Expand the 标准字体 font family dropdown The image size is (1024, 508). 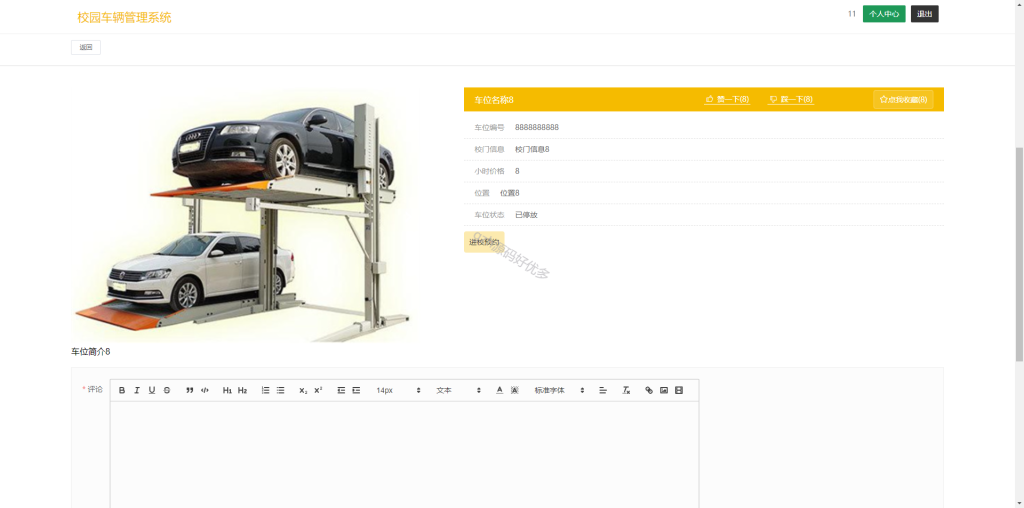pyautogui.click(x=559, y=390)
